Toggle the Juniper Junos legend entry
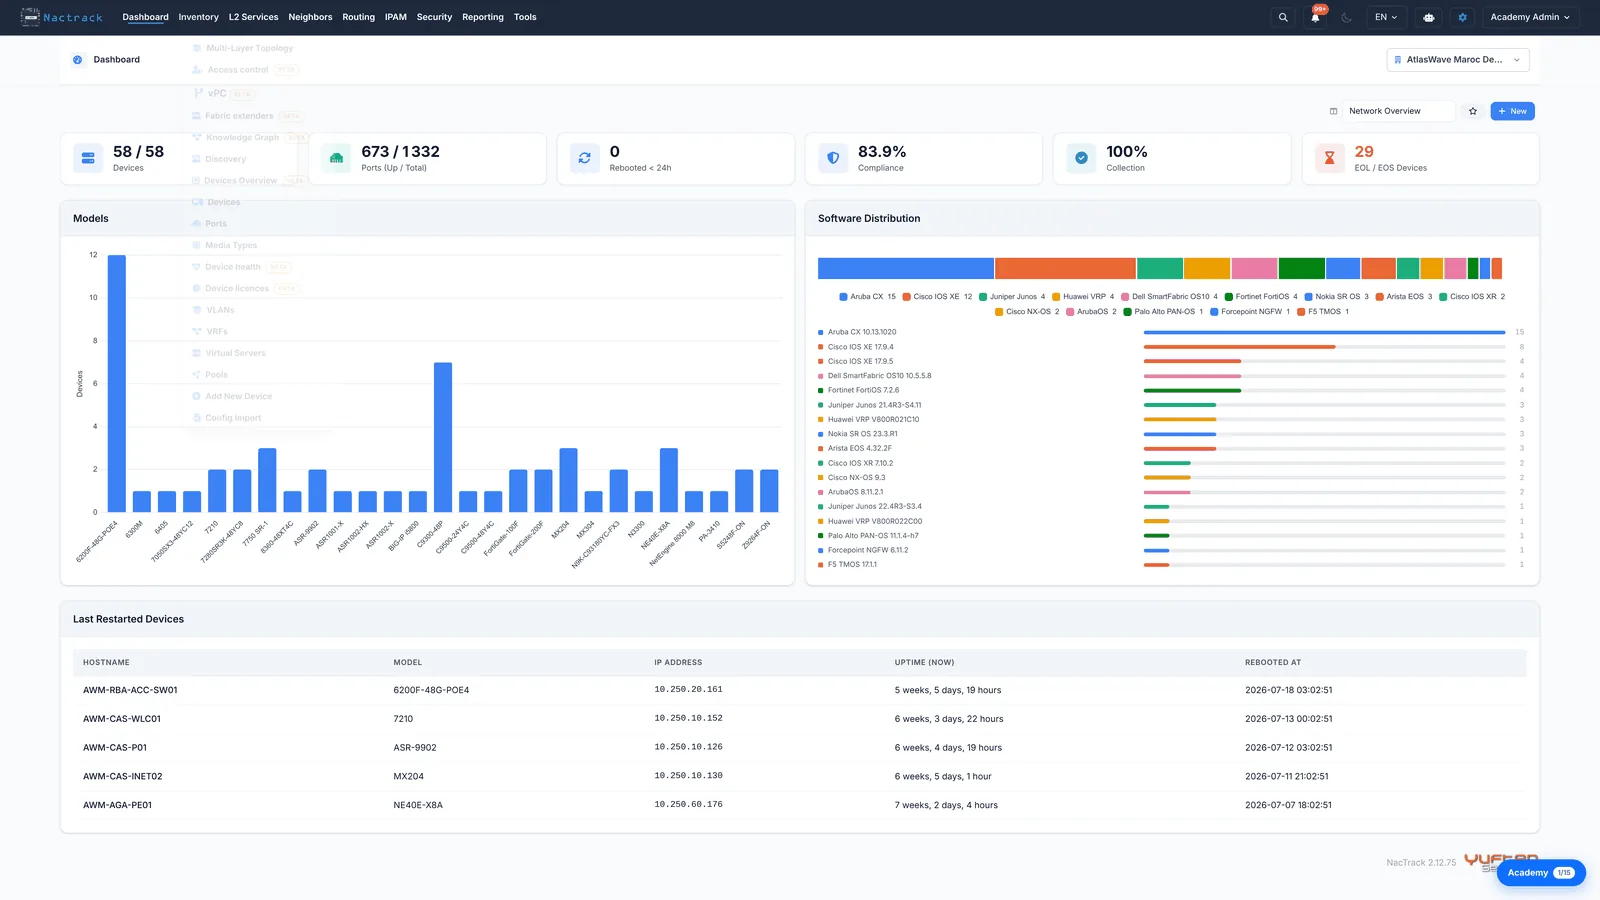 [1012, 297]
